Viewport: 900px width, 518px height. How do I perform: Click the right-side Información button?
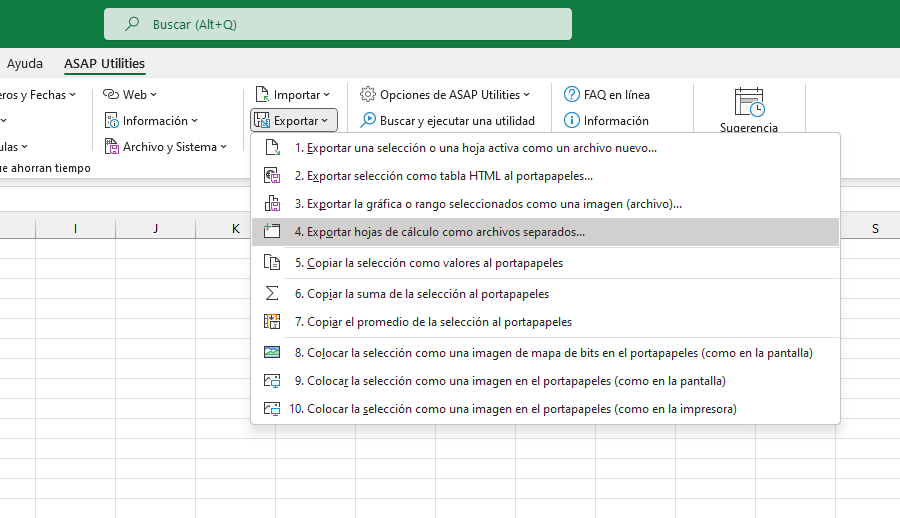606,121
